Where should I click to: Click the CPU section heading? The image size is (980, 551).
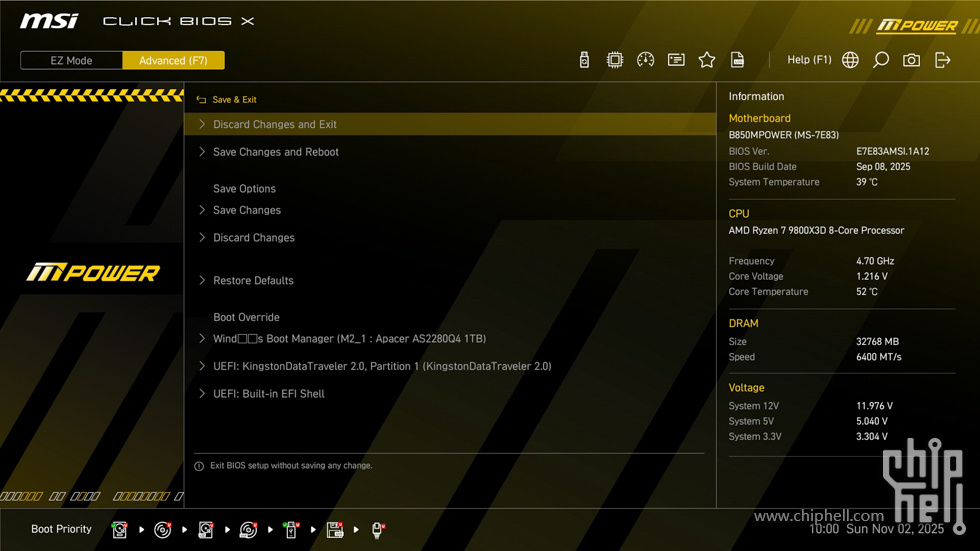pyautogui.click(x=739, y=214)
